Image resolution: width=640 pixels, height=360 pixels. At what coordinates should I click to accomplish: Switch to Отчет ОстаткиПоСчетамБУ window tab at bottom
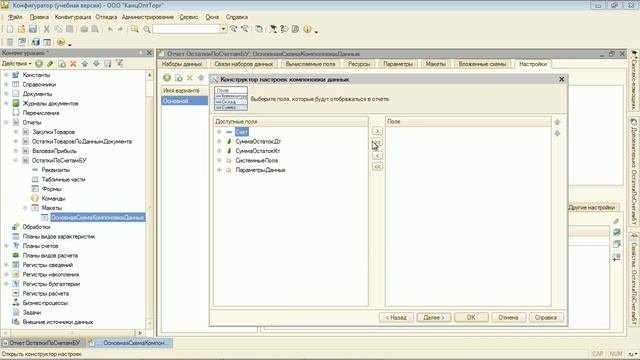point(43,343)
